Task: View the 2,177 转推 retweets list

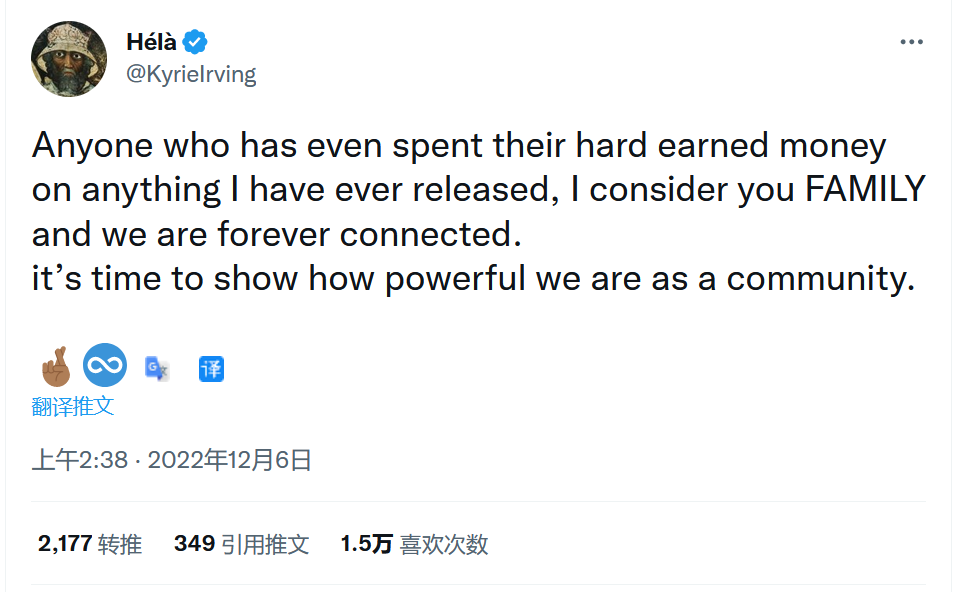Action: click(89, 544)
